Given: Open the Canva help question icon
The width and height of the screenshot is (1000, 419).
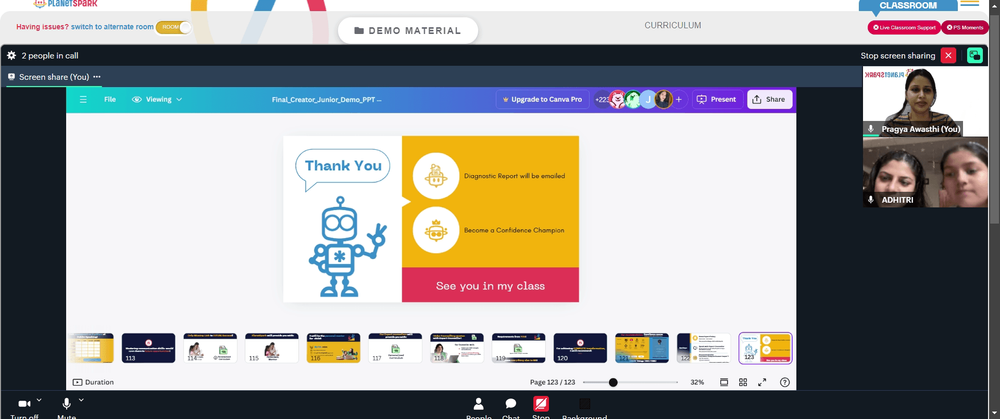Looking at the screenshot, I should (x=785, y=382).
